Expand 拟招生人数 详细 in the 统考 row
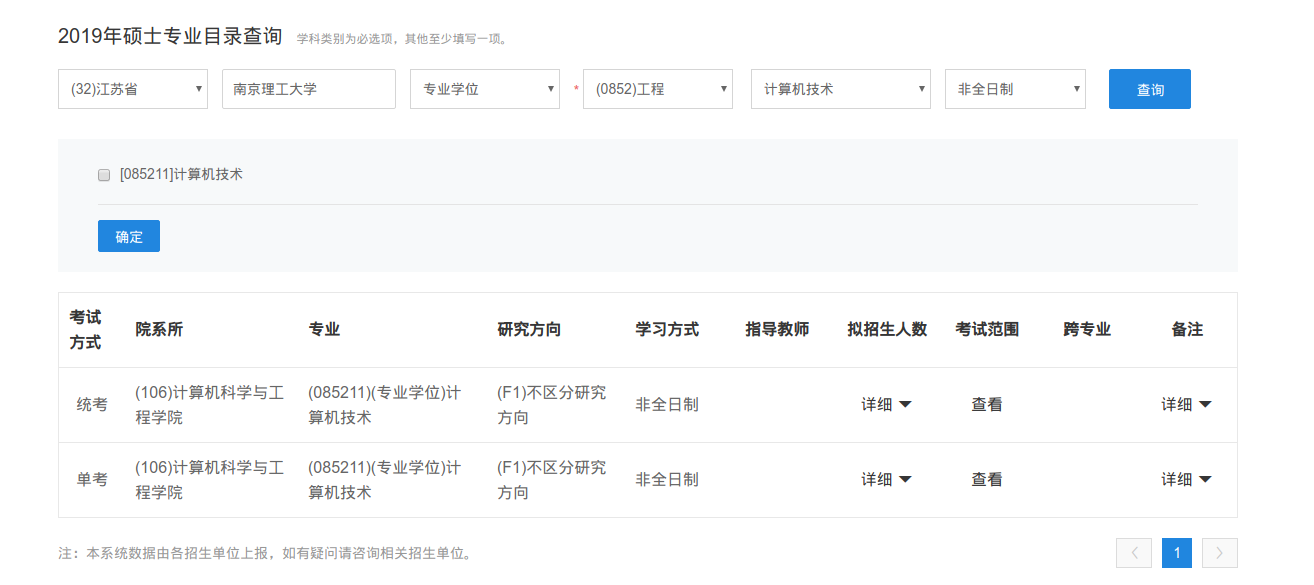 (886, 405)
